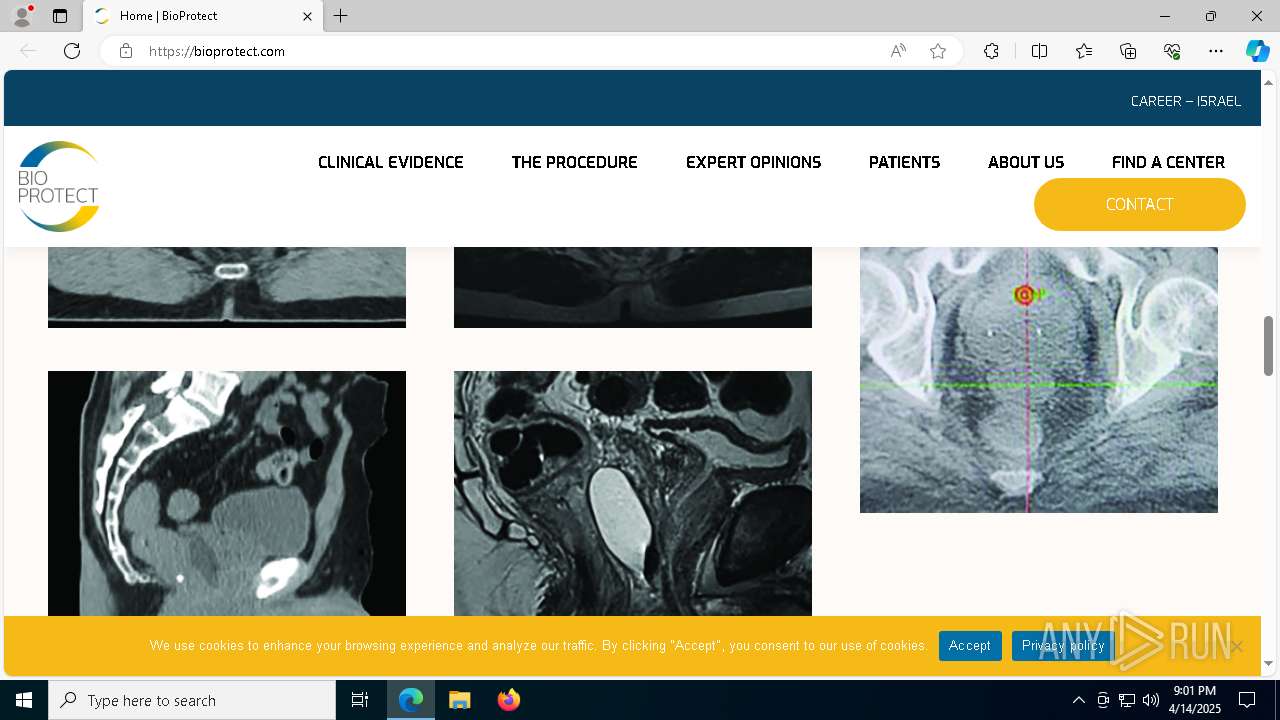Open the Windows Start menu

click(x=24, y=700)
